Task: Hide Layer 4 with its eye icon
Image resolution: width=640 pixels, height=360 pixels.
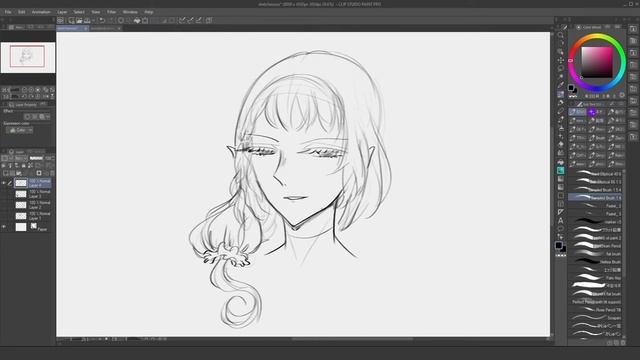Action: pyautogui.click(x=4, y=183)
